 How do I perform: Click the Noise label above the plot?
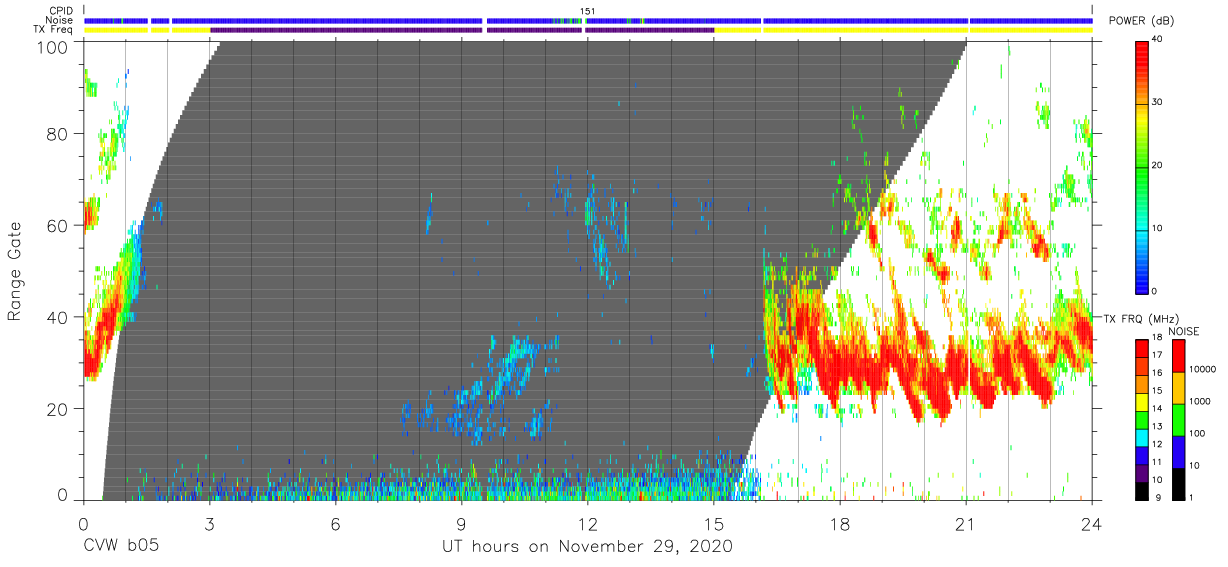[x=61, y=20]
